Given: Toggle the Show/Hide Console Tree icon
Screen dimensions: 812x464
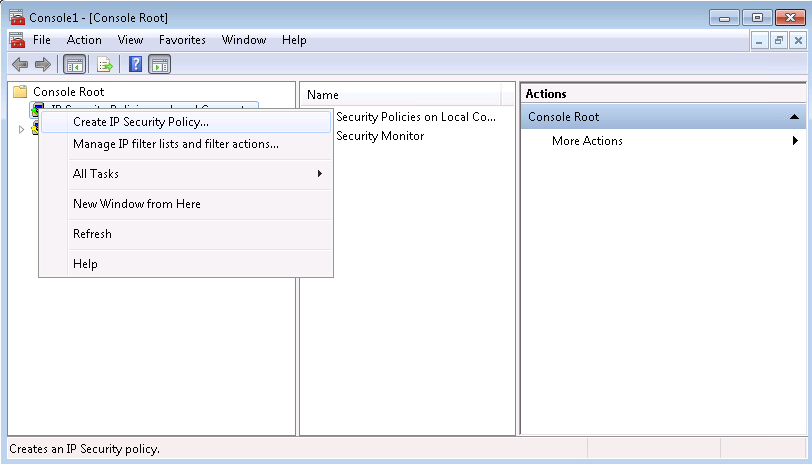Looking at the screenshot, I should click(73, 65).
